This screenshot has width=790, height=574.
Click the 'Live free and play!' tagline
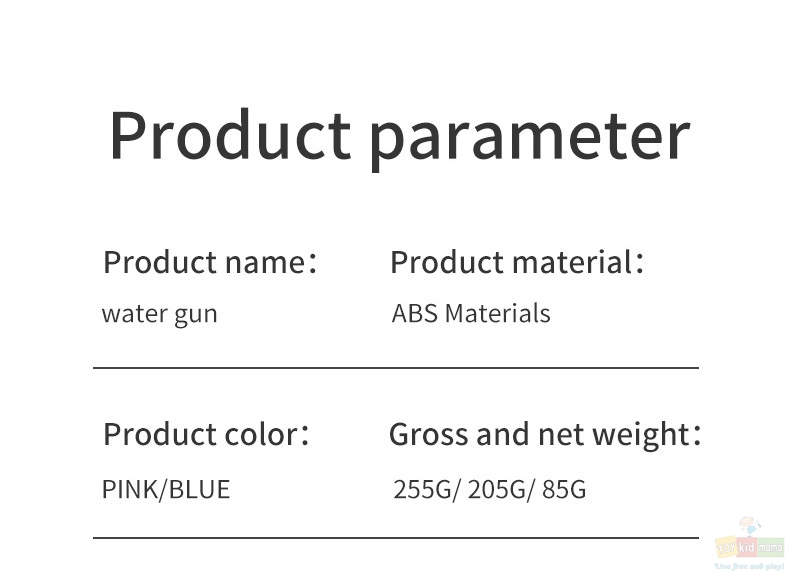coord(750,566)
